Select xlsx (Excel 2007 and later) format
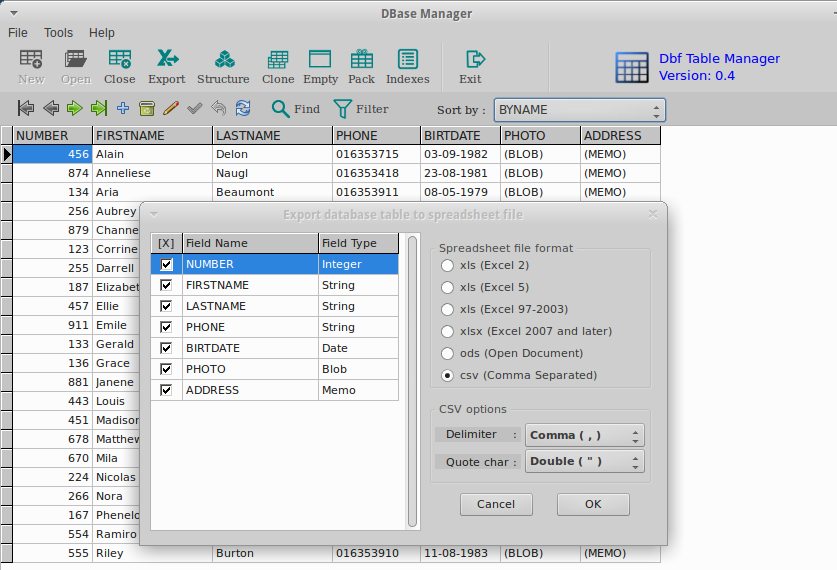Viewport: 837px width, 570px height. click(448, 331)
